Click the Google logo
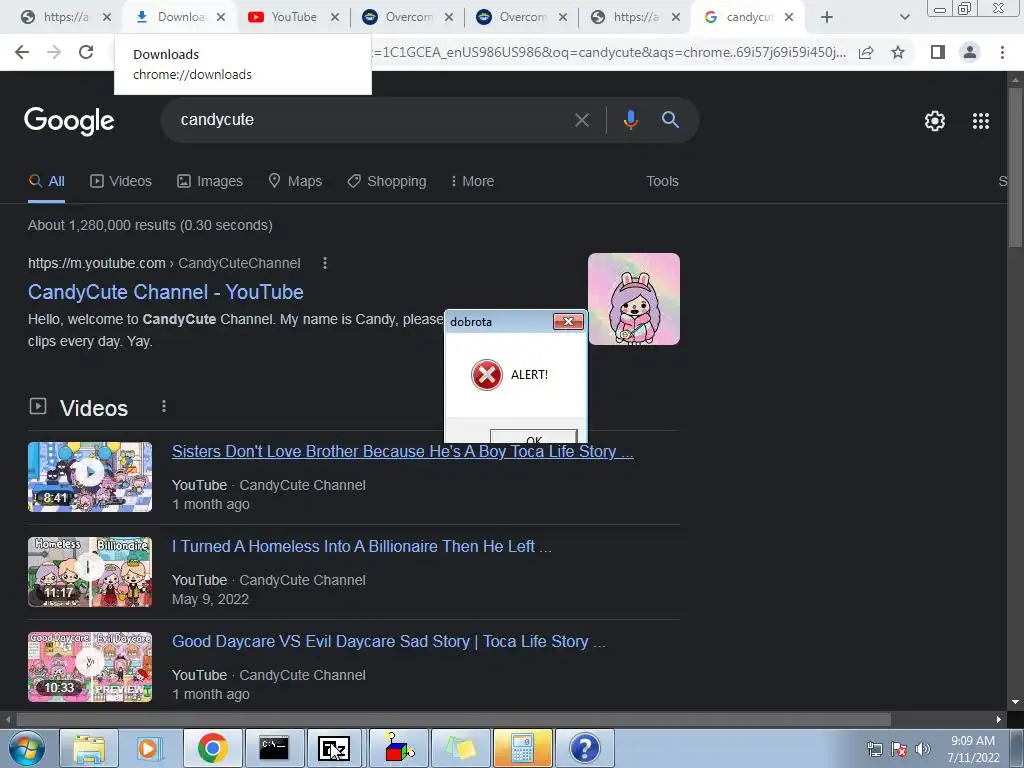The image size is (1024, 768). click(69, 121)
